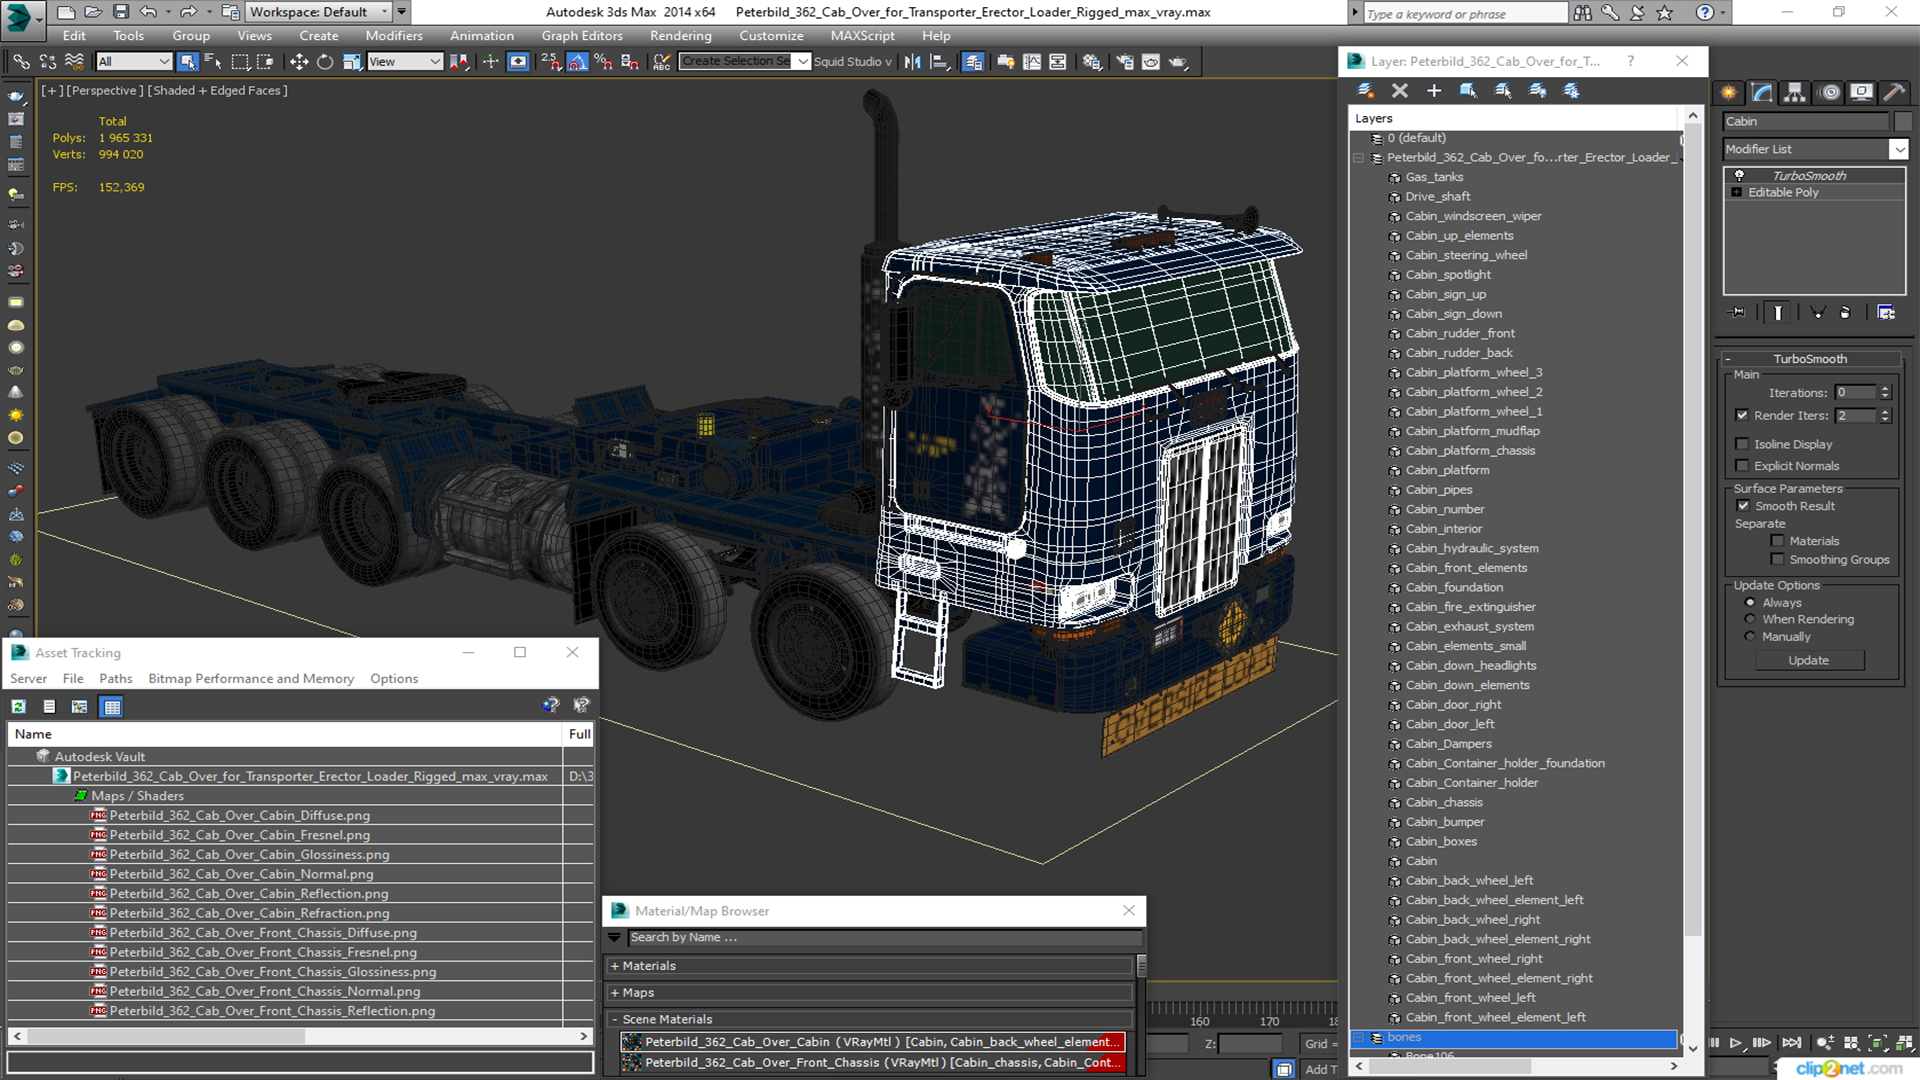1920x1080 pixels.
Task: Select the Always update option
Action: tap(1749, 603)
